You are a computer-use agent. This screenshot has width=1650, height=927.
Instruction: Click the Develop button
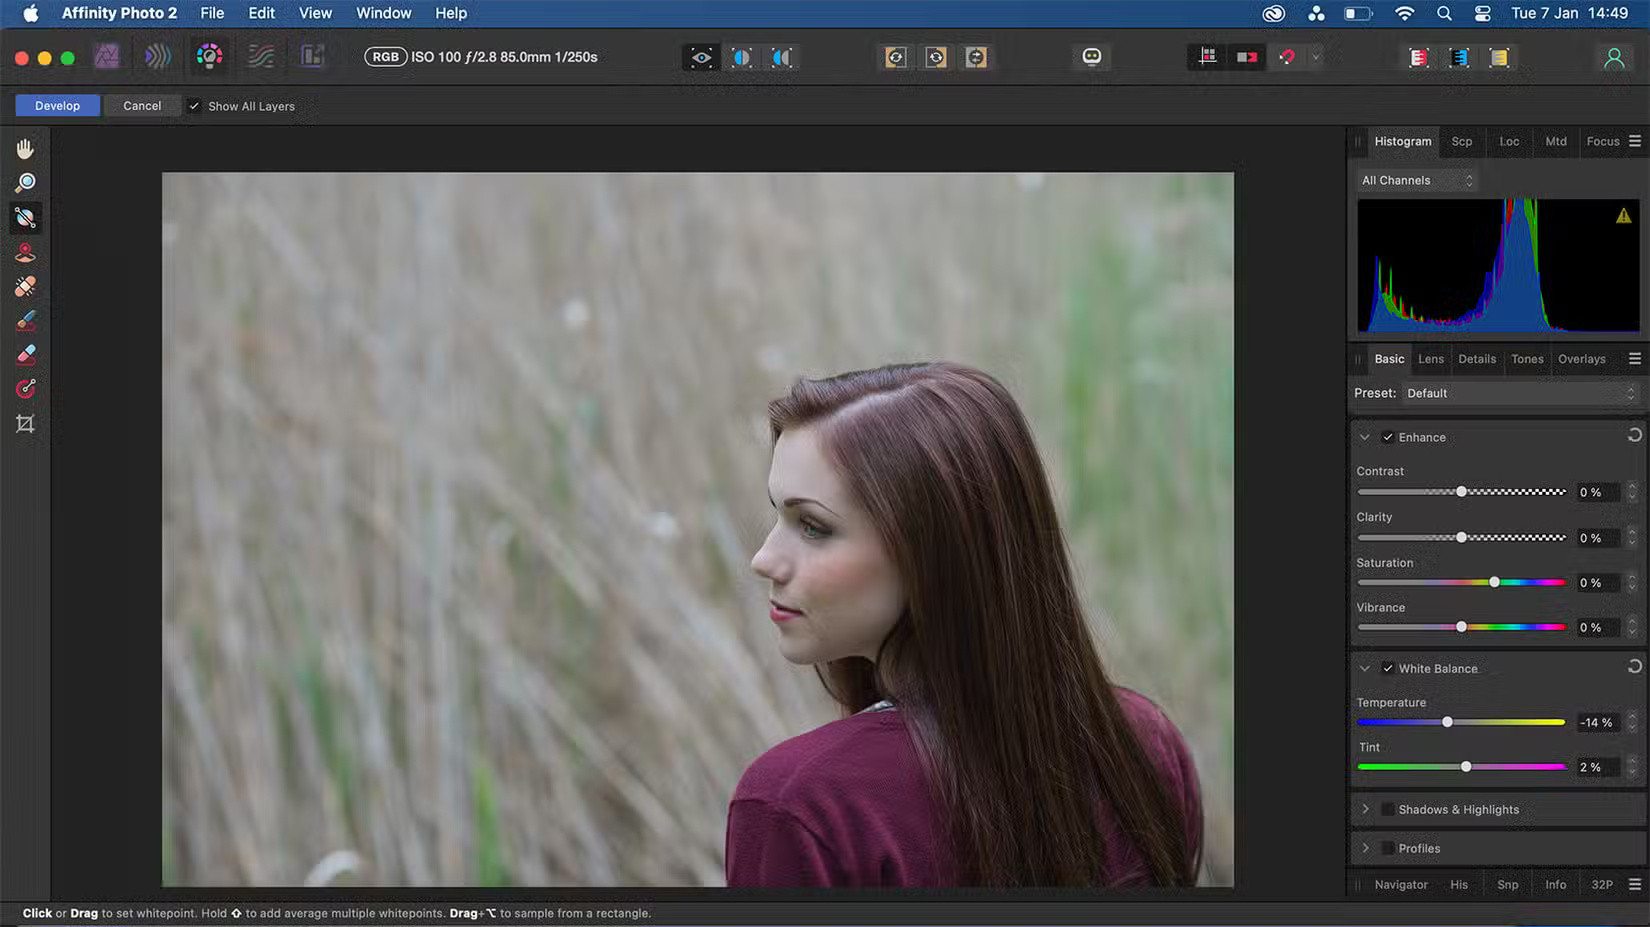pos(57,105)
